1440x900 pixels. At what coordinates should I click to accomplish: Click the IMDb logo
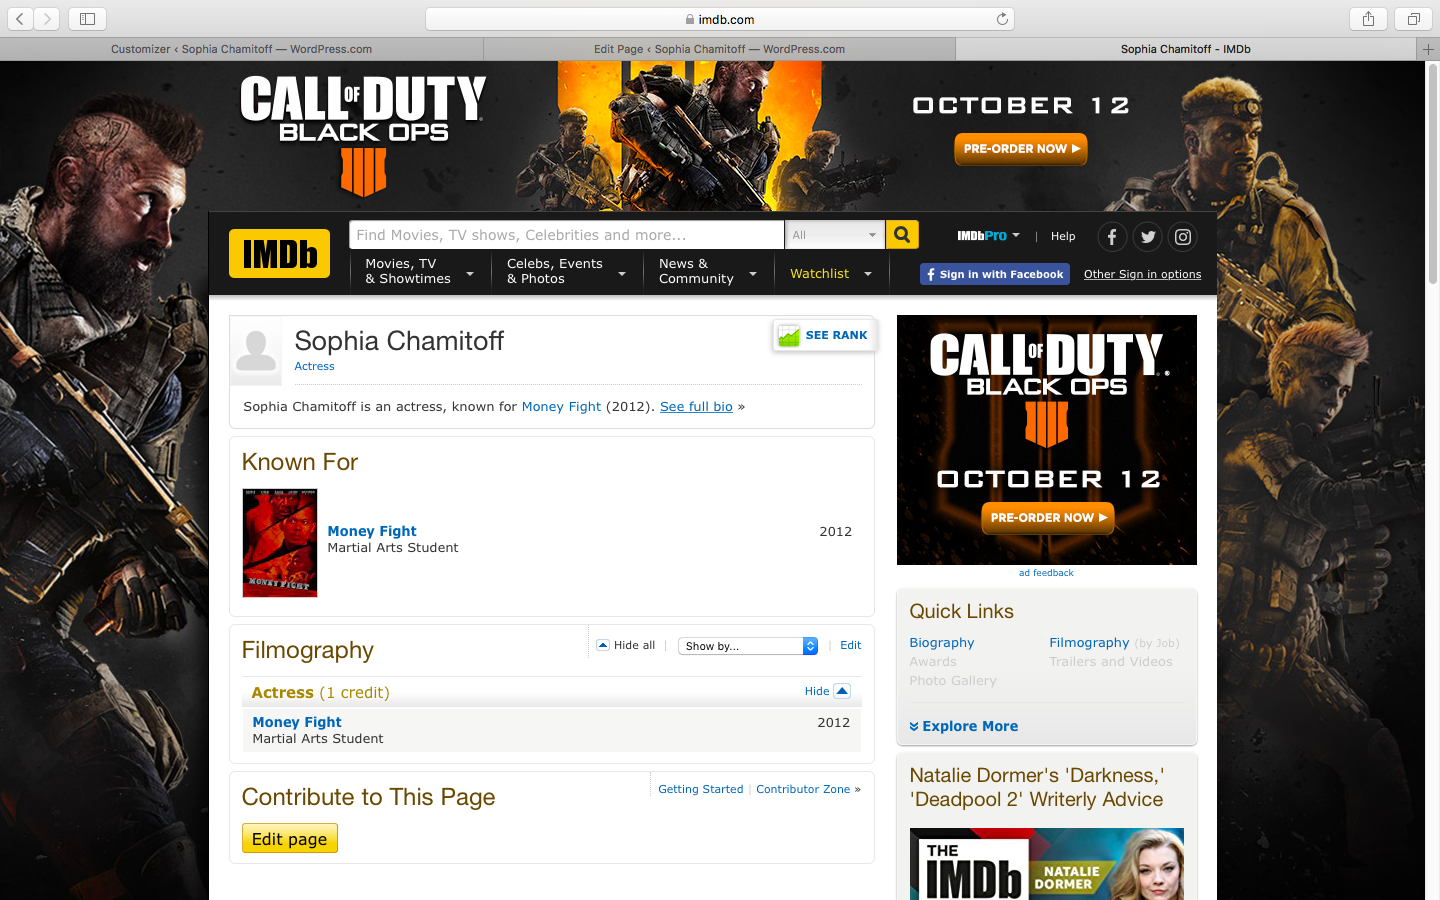pyautogui.click(x=279, y=253)
